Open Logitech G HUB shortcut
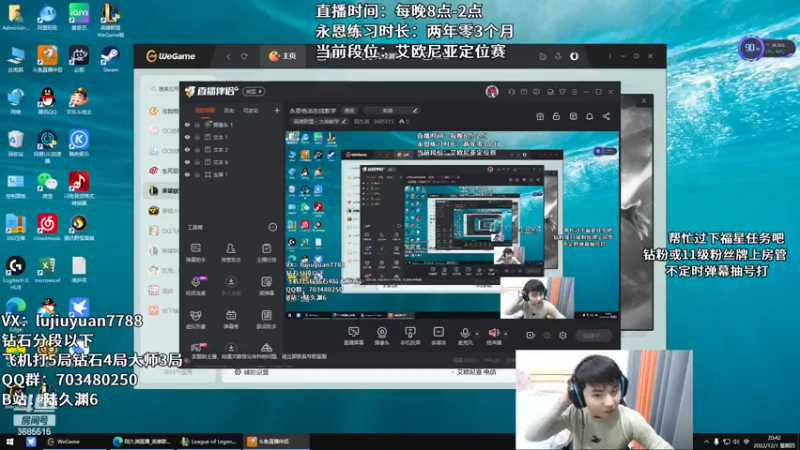The width and height of the screenshot is (800, 450). coord(16,272)
